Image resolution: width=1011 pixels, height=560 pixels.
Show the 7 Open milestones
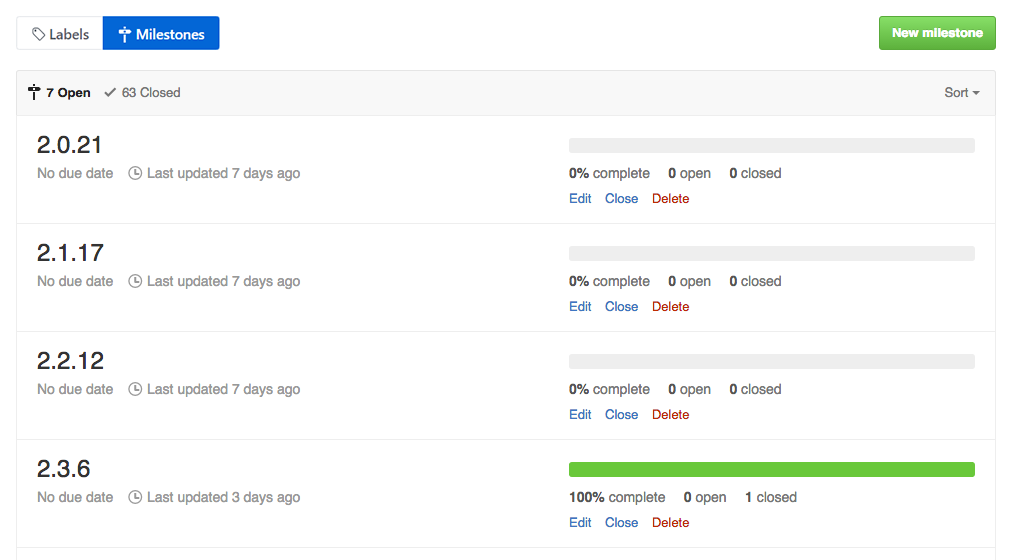tap(67, 93)
